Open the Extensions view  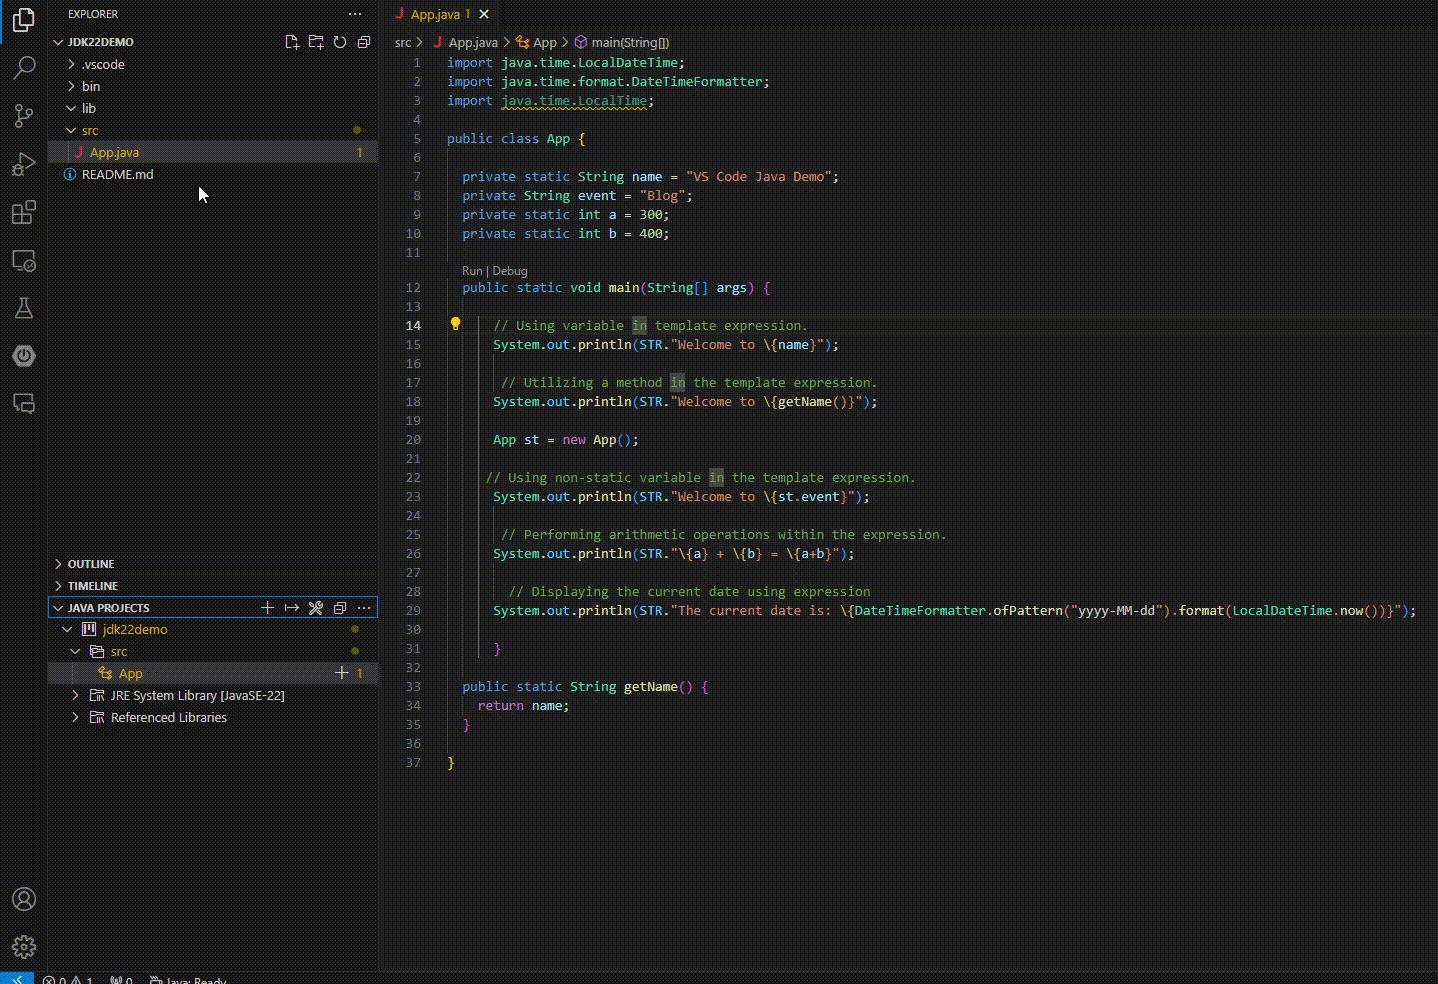pyautogui.click(x=23, y=212)
